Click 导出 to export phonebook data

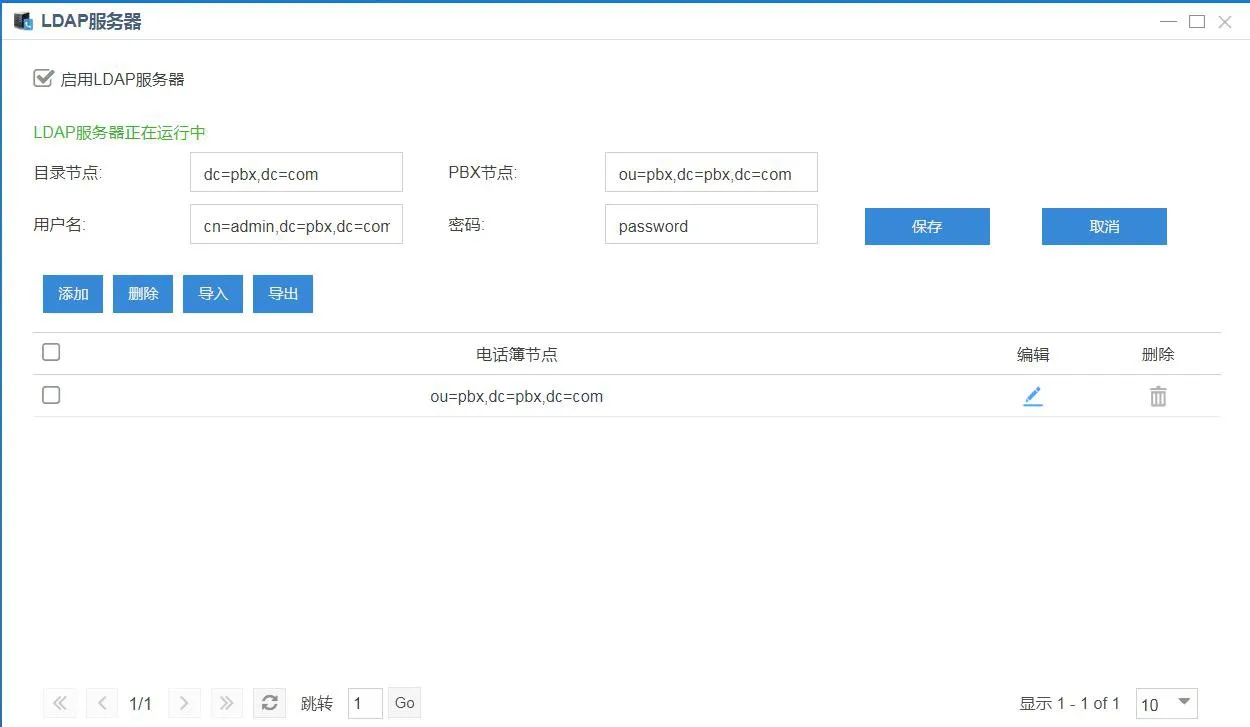tap(282, 293)
